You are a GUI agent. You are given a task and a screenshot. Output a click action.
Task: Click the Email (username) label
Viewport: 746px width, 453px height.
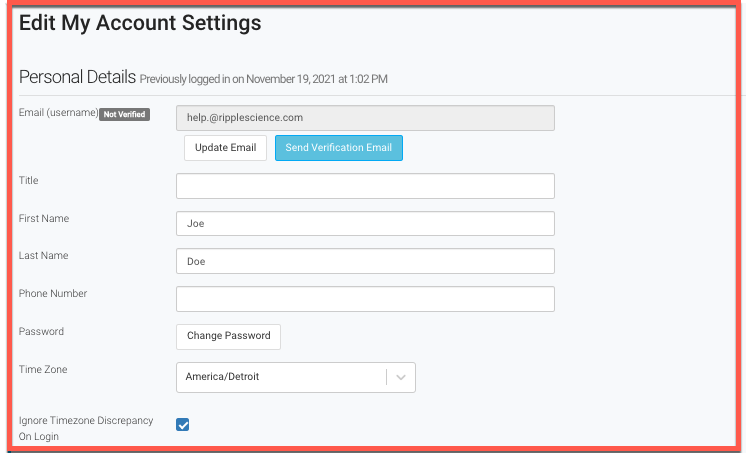(x=59, y=113)
